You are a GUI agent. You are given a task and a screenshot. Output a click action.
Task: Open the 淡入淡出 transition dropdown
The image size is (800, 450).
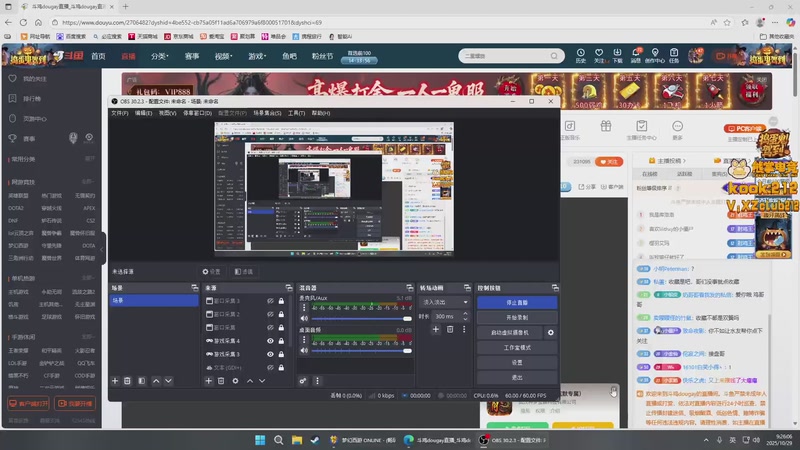click(444, 302)
